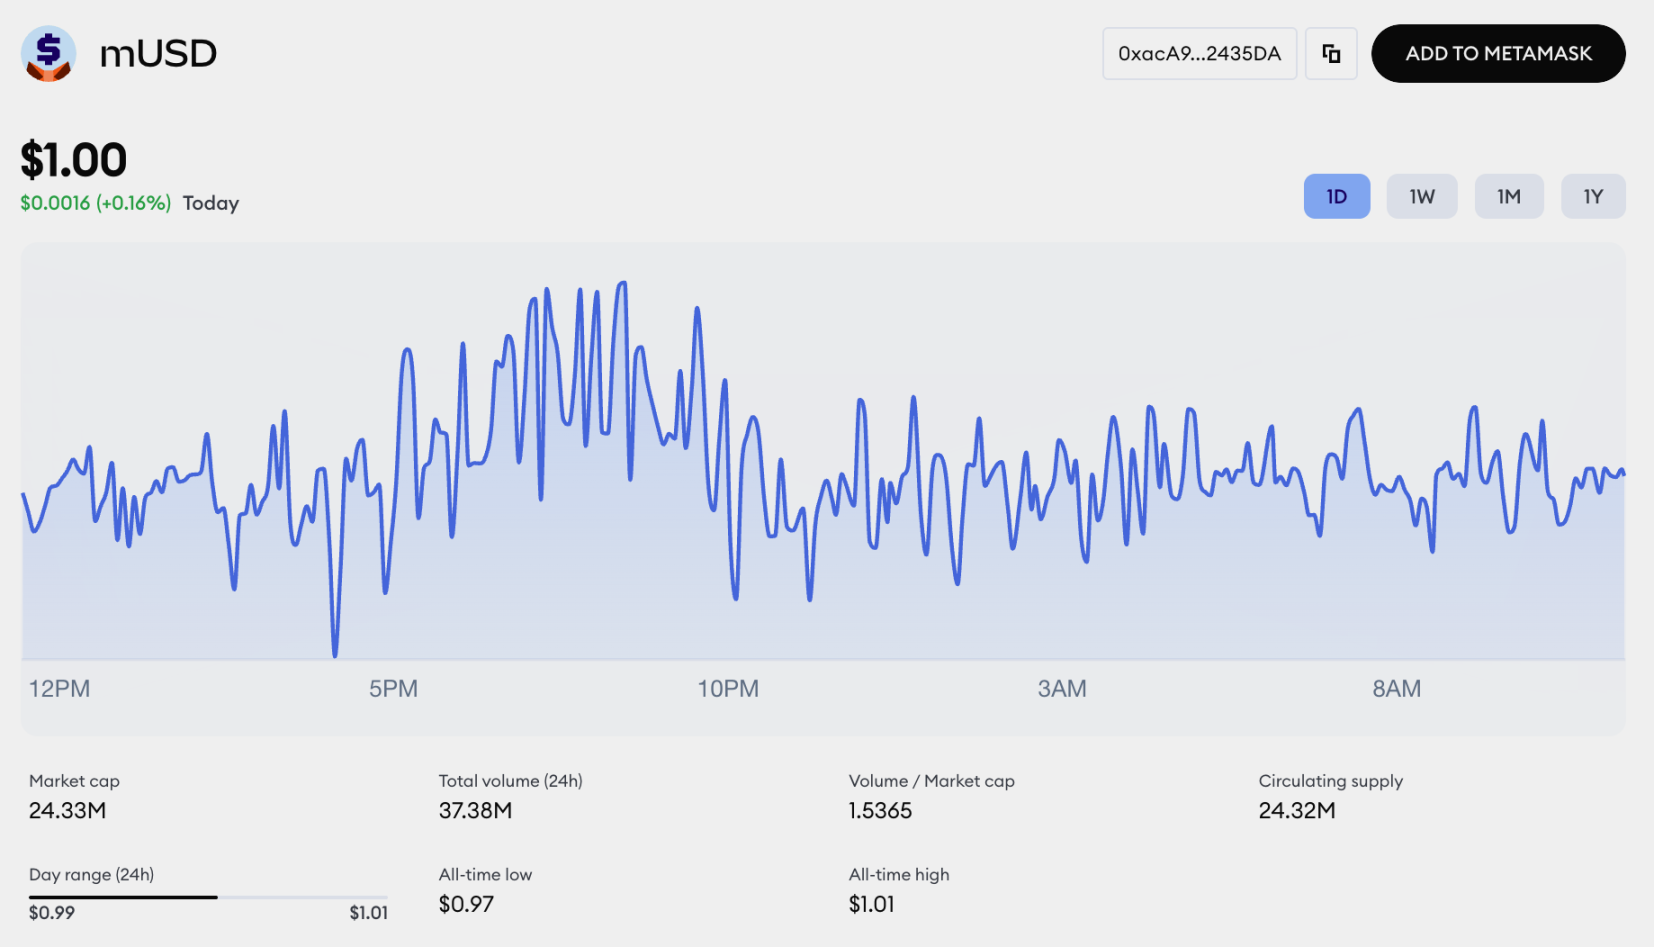1654x947 pixels.
Task: Click the $1.00 current price heading
Action: click(74, 160)
